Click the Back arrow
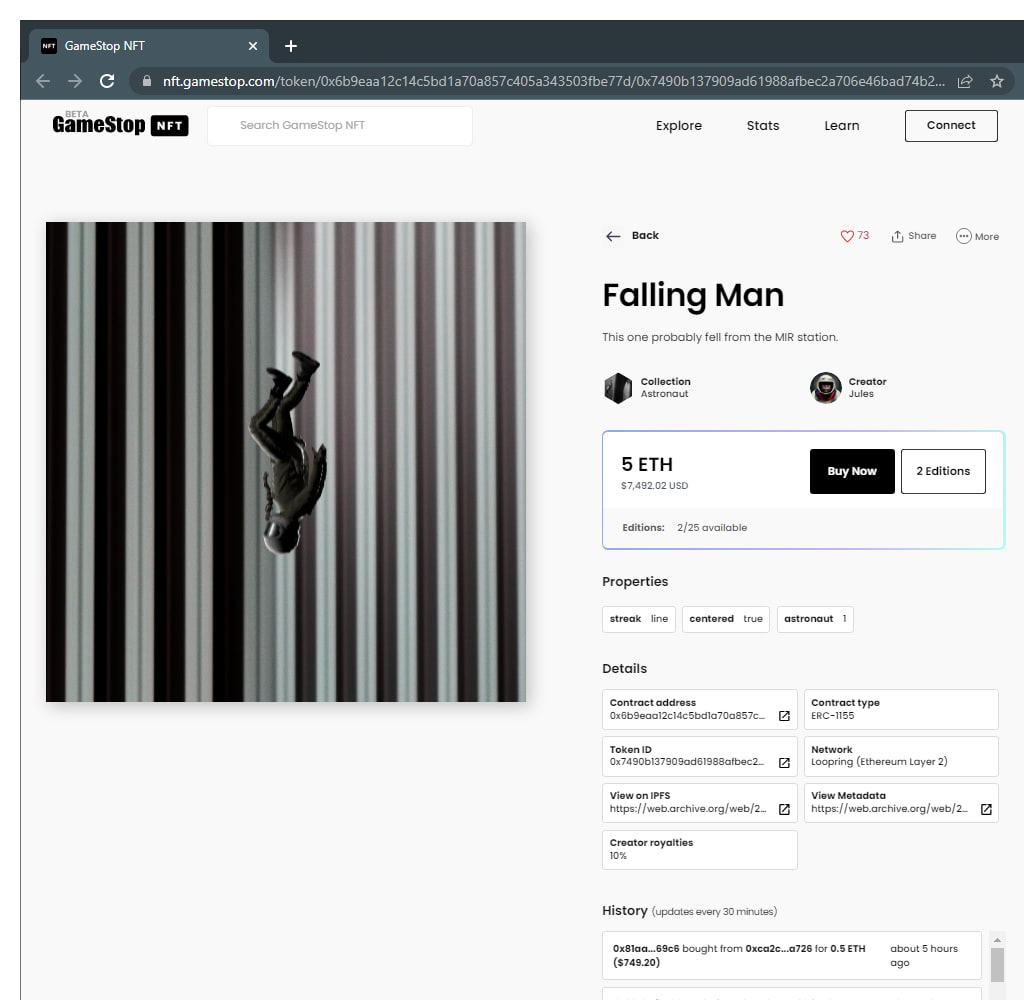The height and width of the screenshot is (1000, 1024). pyautogui.click(x=613, y=236)
